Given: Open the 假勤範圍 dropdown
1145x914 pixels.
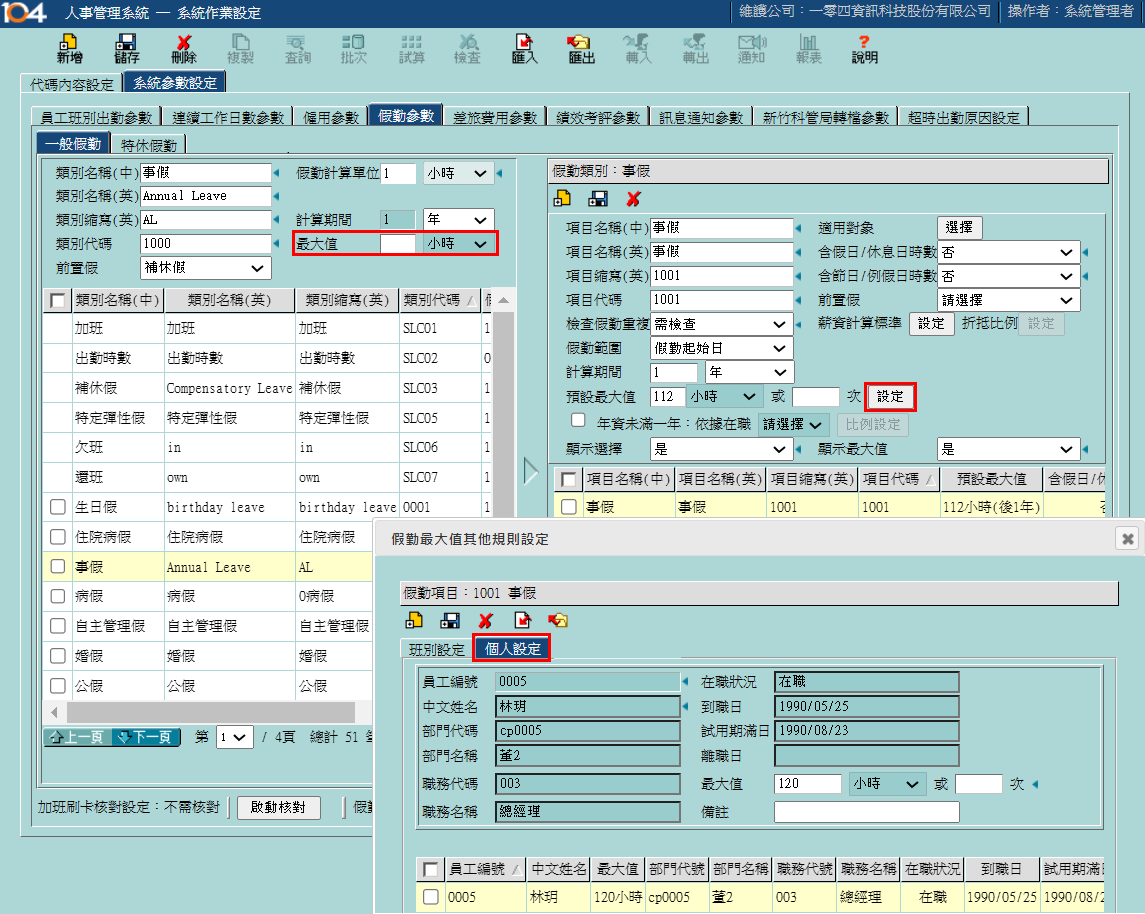Looking at the screenshot, I should (x=722, y=348).
